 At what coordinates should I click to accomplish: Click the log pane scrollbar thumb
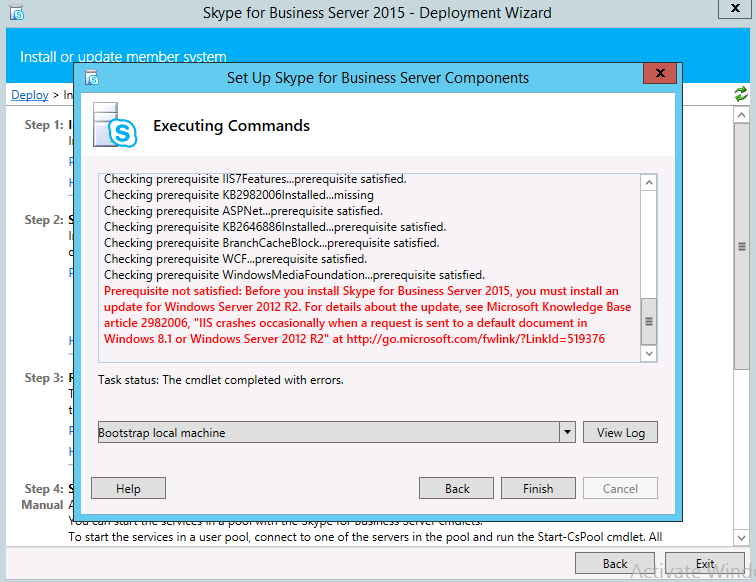click(x=649, y=322)
